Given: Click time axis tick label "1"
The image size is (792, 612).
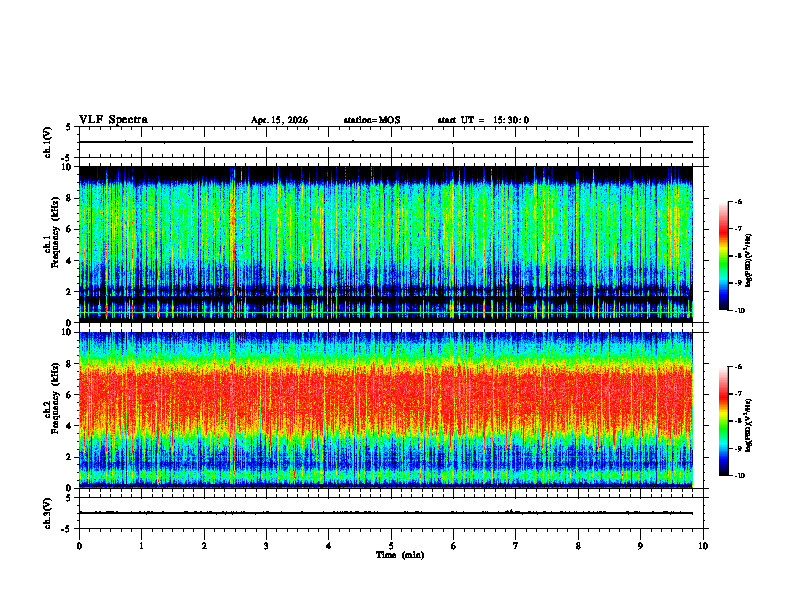Looking at the screenshot, I should point(141,546).
